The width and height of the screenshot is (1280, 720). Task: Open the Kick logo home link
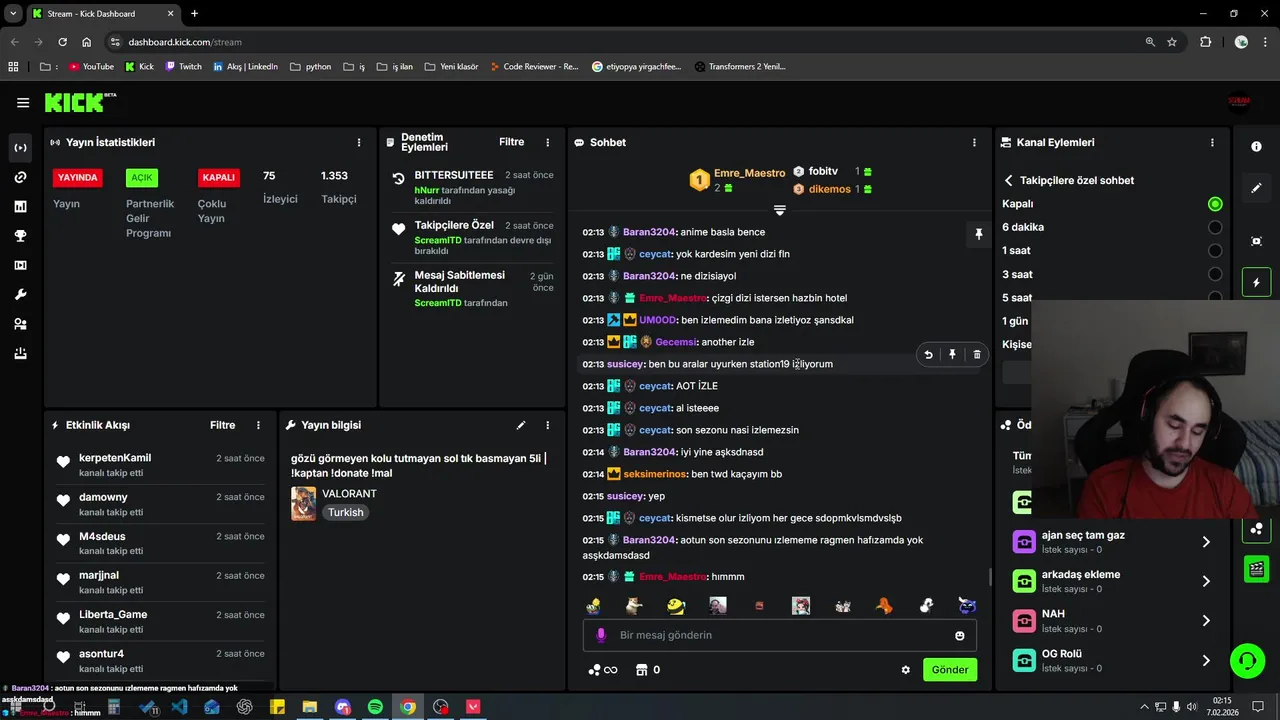tap(80, 102)
